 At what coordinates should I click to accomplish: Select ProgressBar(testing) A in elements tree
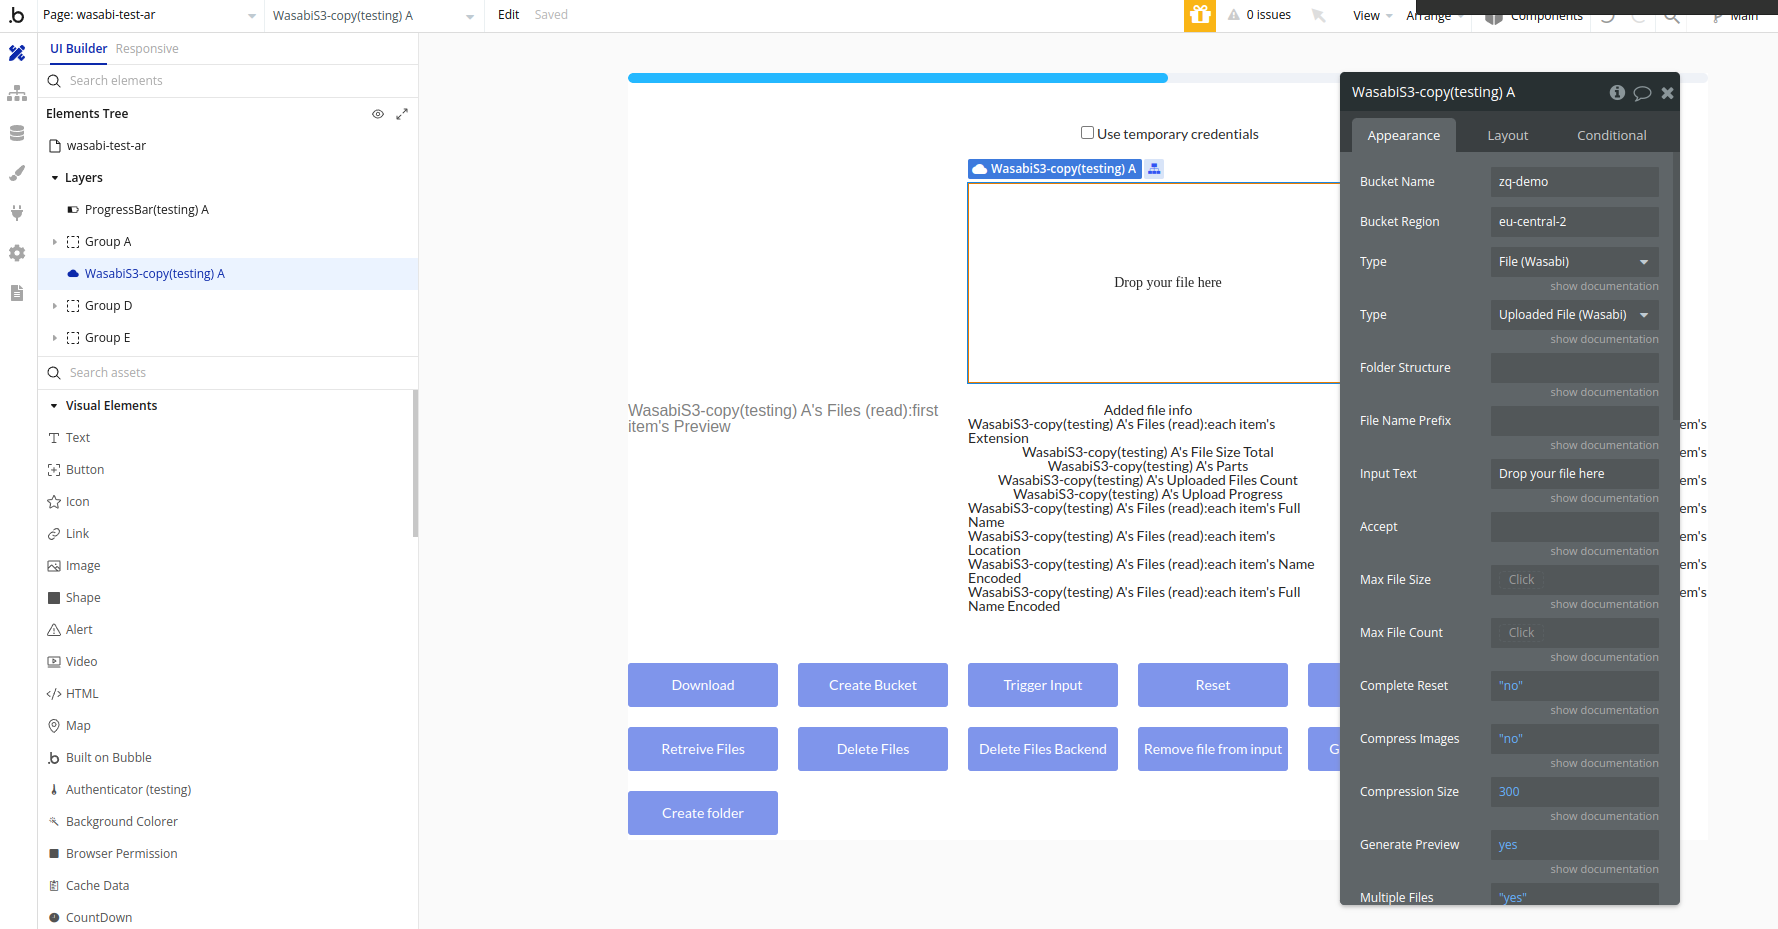click(x=146, y=210)
